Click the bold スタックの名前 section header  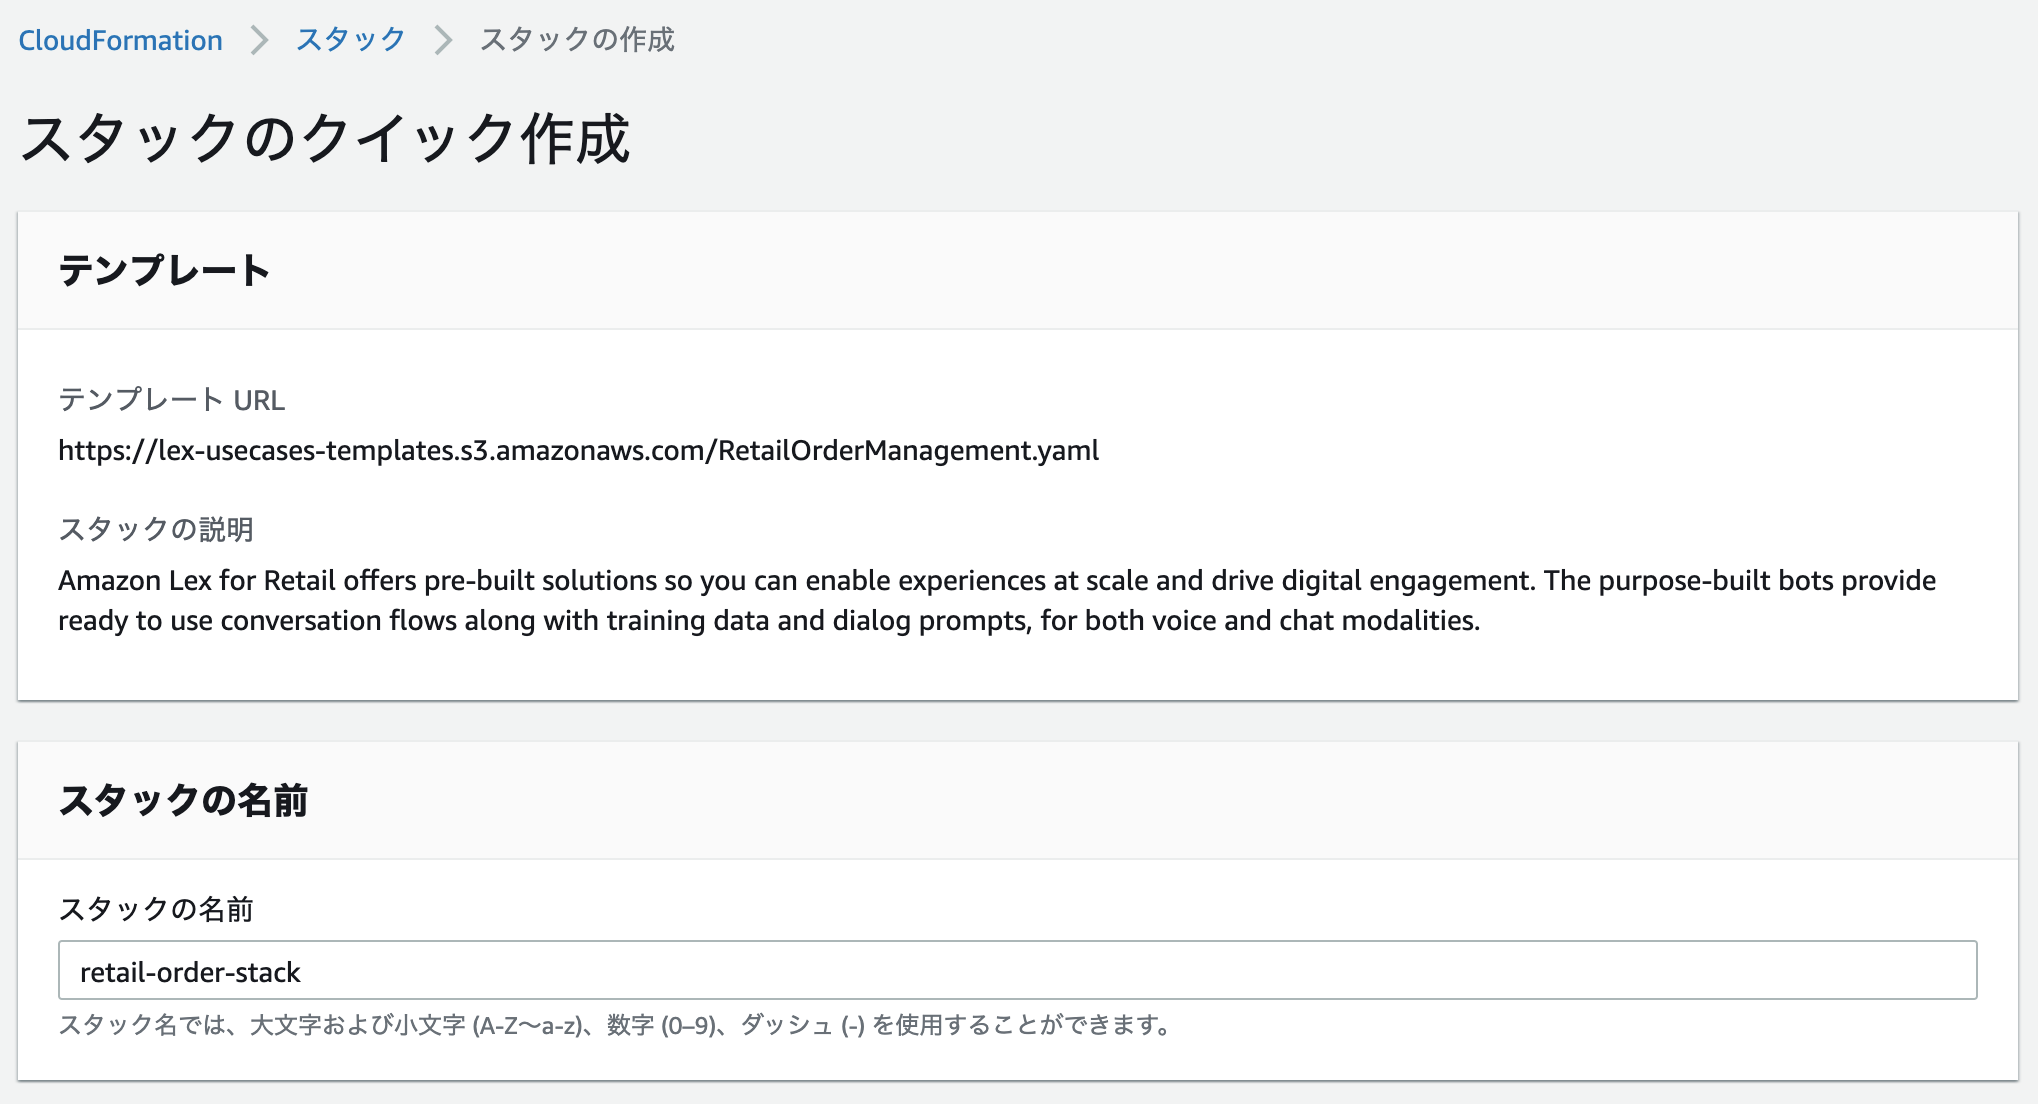click(x=183, y=800)
